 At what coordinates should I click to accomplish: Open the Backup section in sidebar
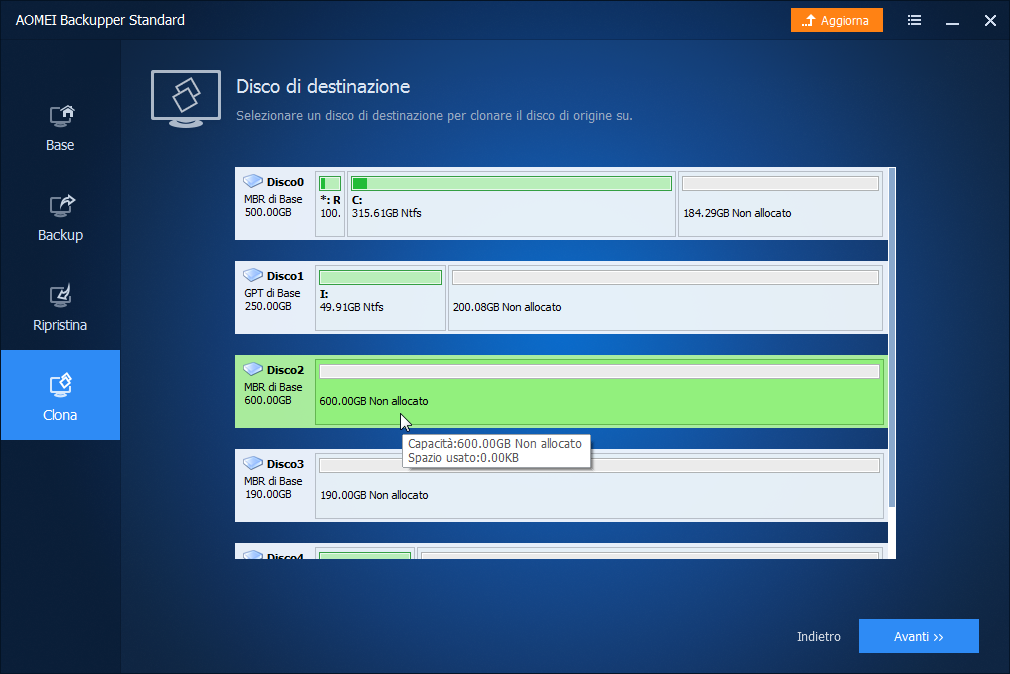click(x=60, y=218)
